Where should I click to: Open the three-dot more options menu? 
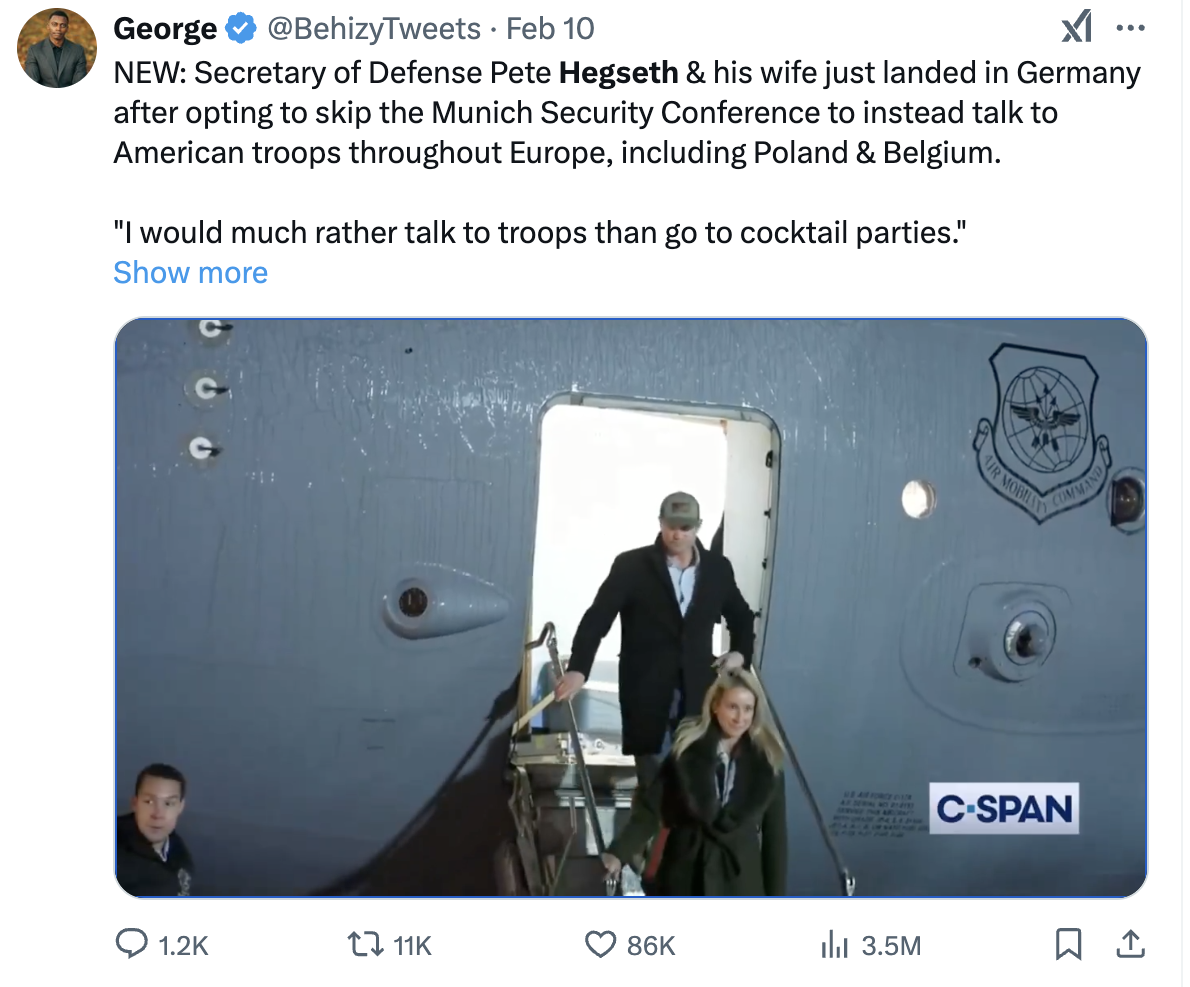tap(1130, 29)
